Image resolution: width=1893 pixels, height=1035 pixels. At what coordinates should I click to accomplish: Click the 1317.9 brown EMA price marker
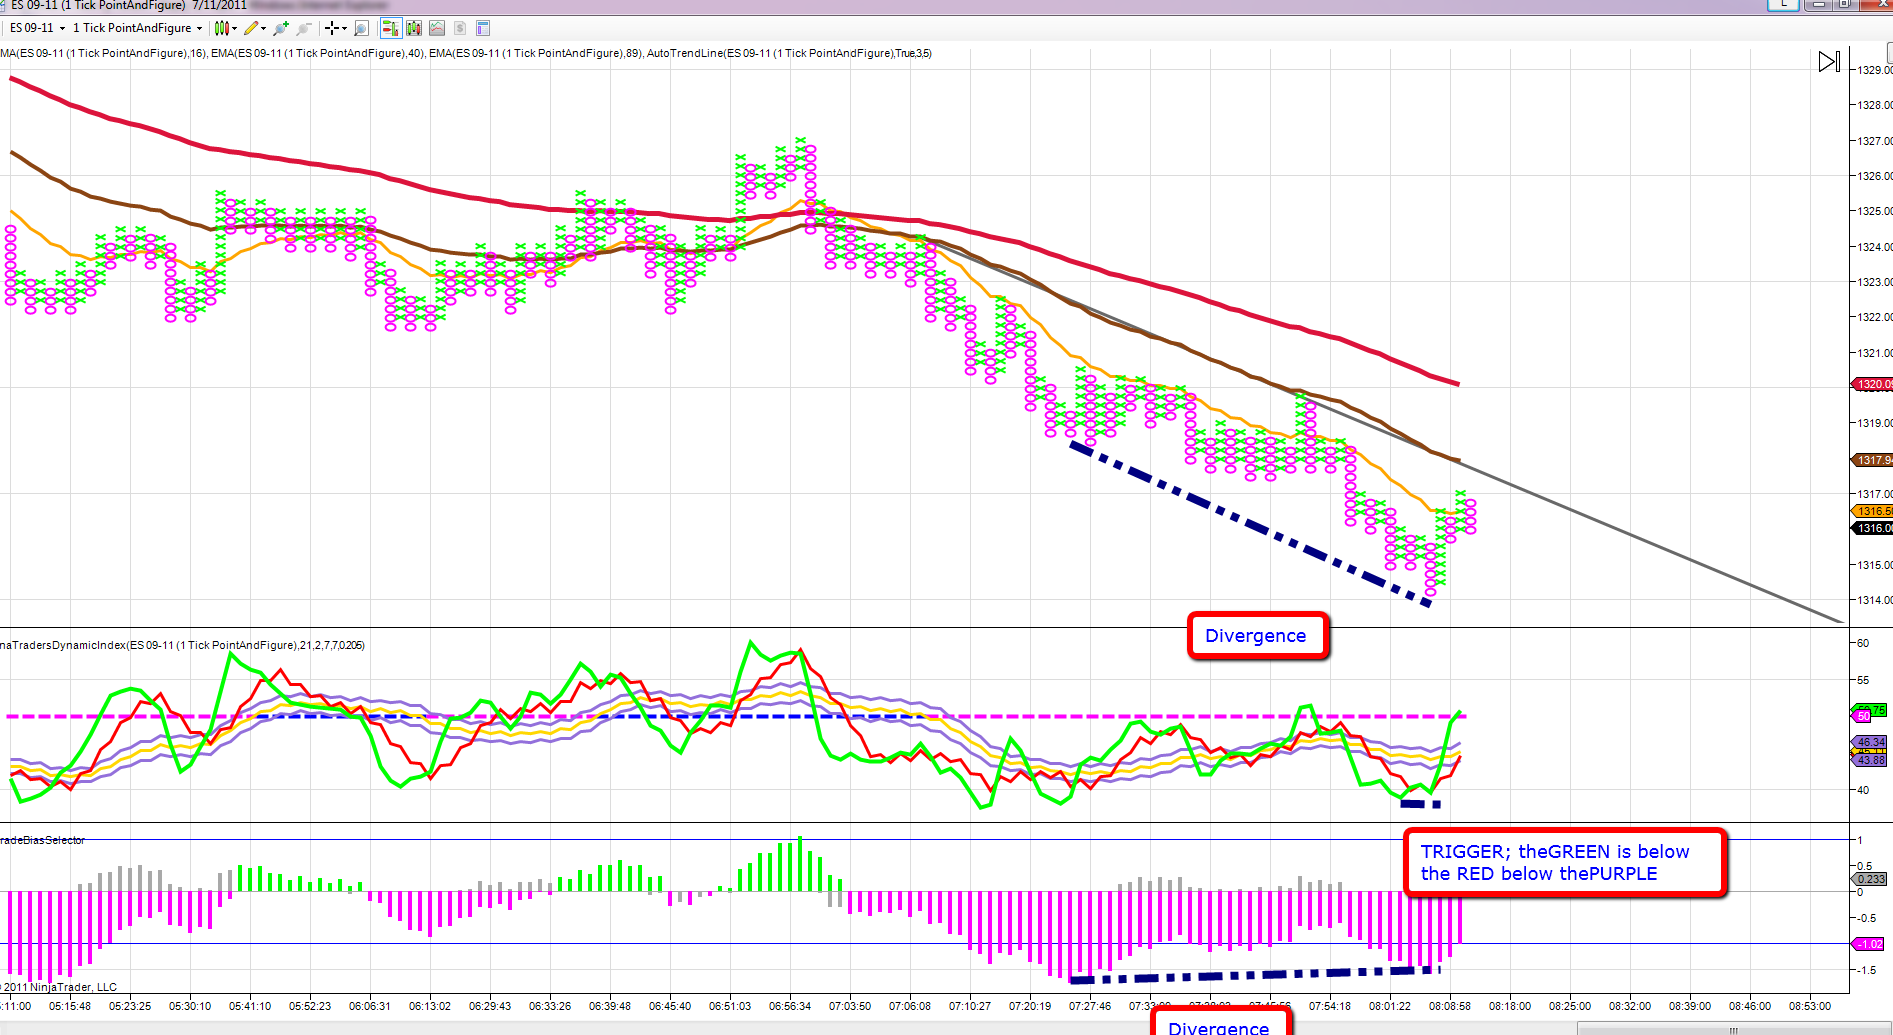[x=1871, y=460]
